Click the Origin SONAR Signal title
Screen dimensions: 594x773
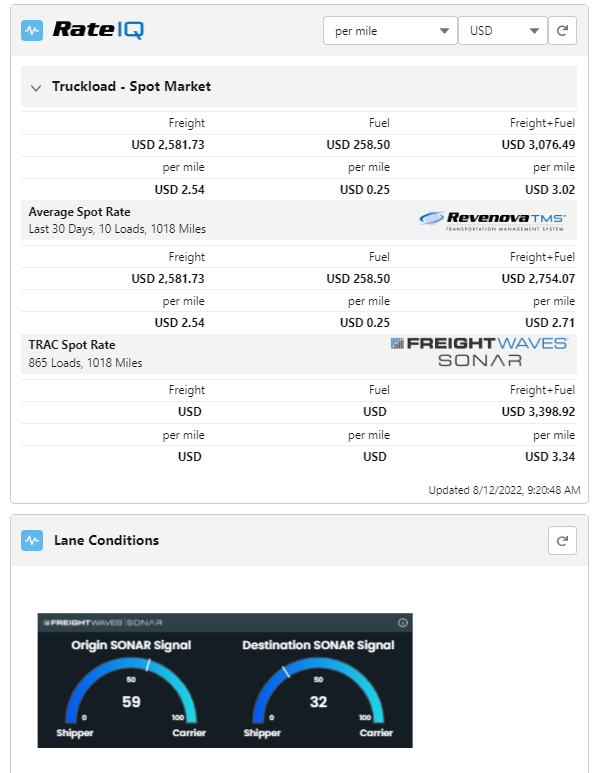click(131, 645)
